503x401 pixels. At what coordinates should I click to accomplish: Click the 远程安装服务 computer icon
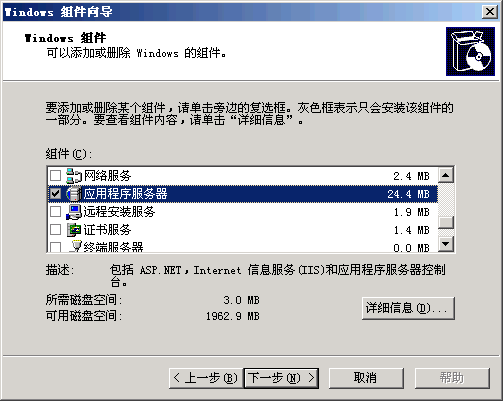74,212
